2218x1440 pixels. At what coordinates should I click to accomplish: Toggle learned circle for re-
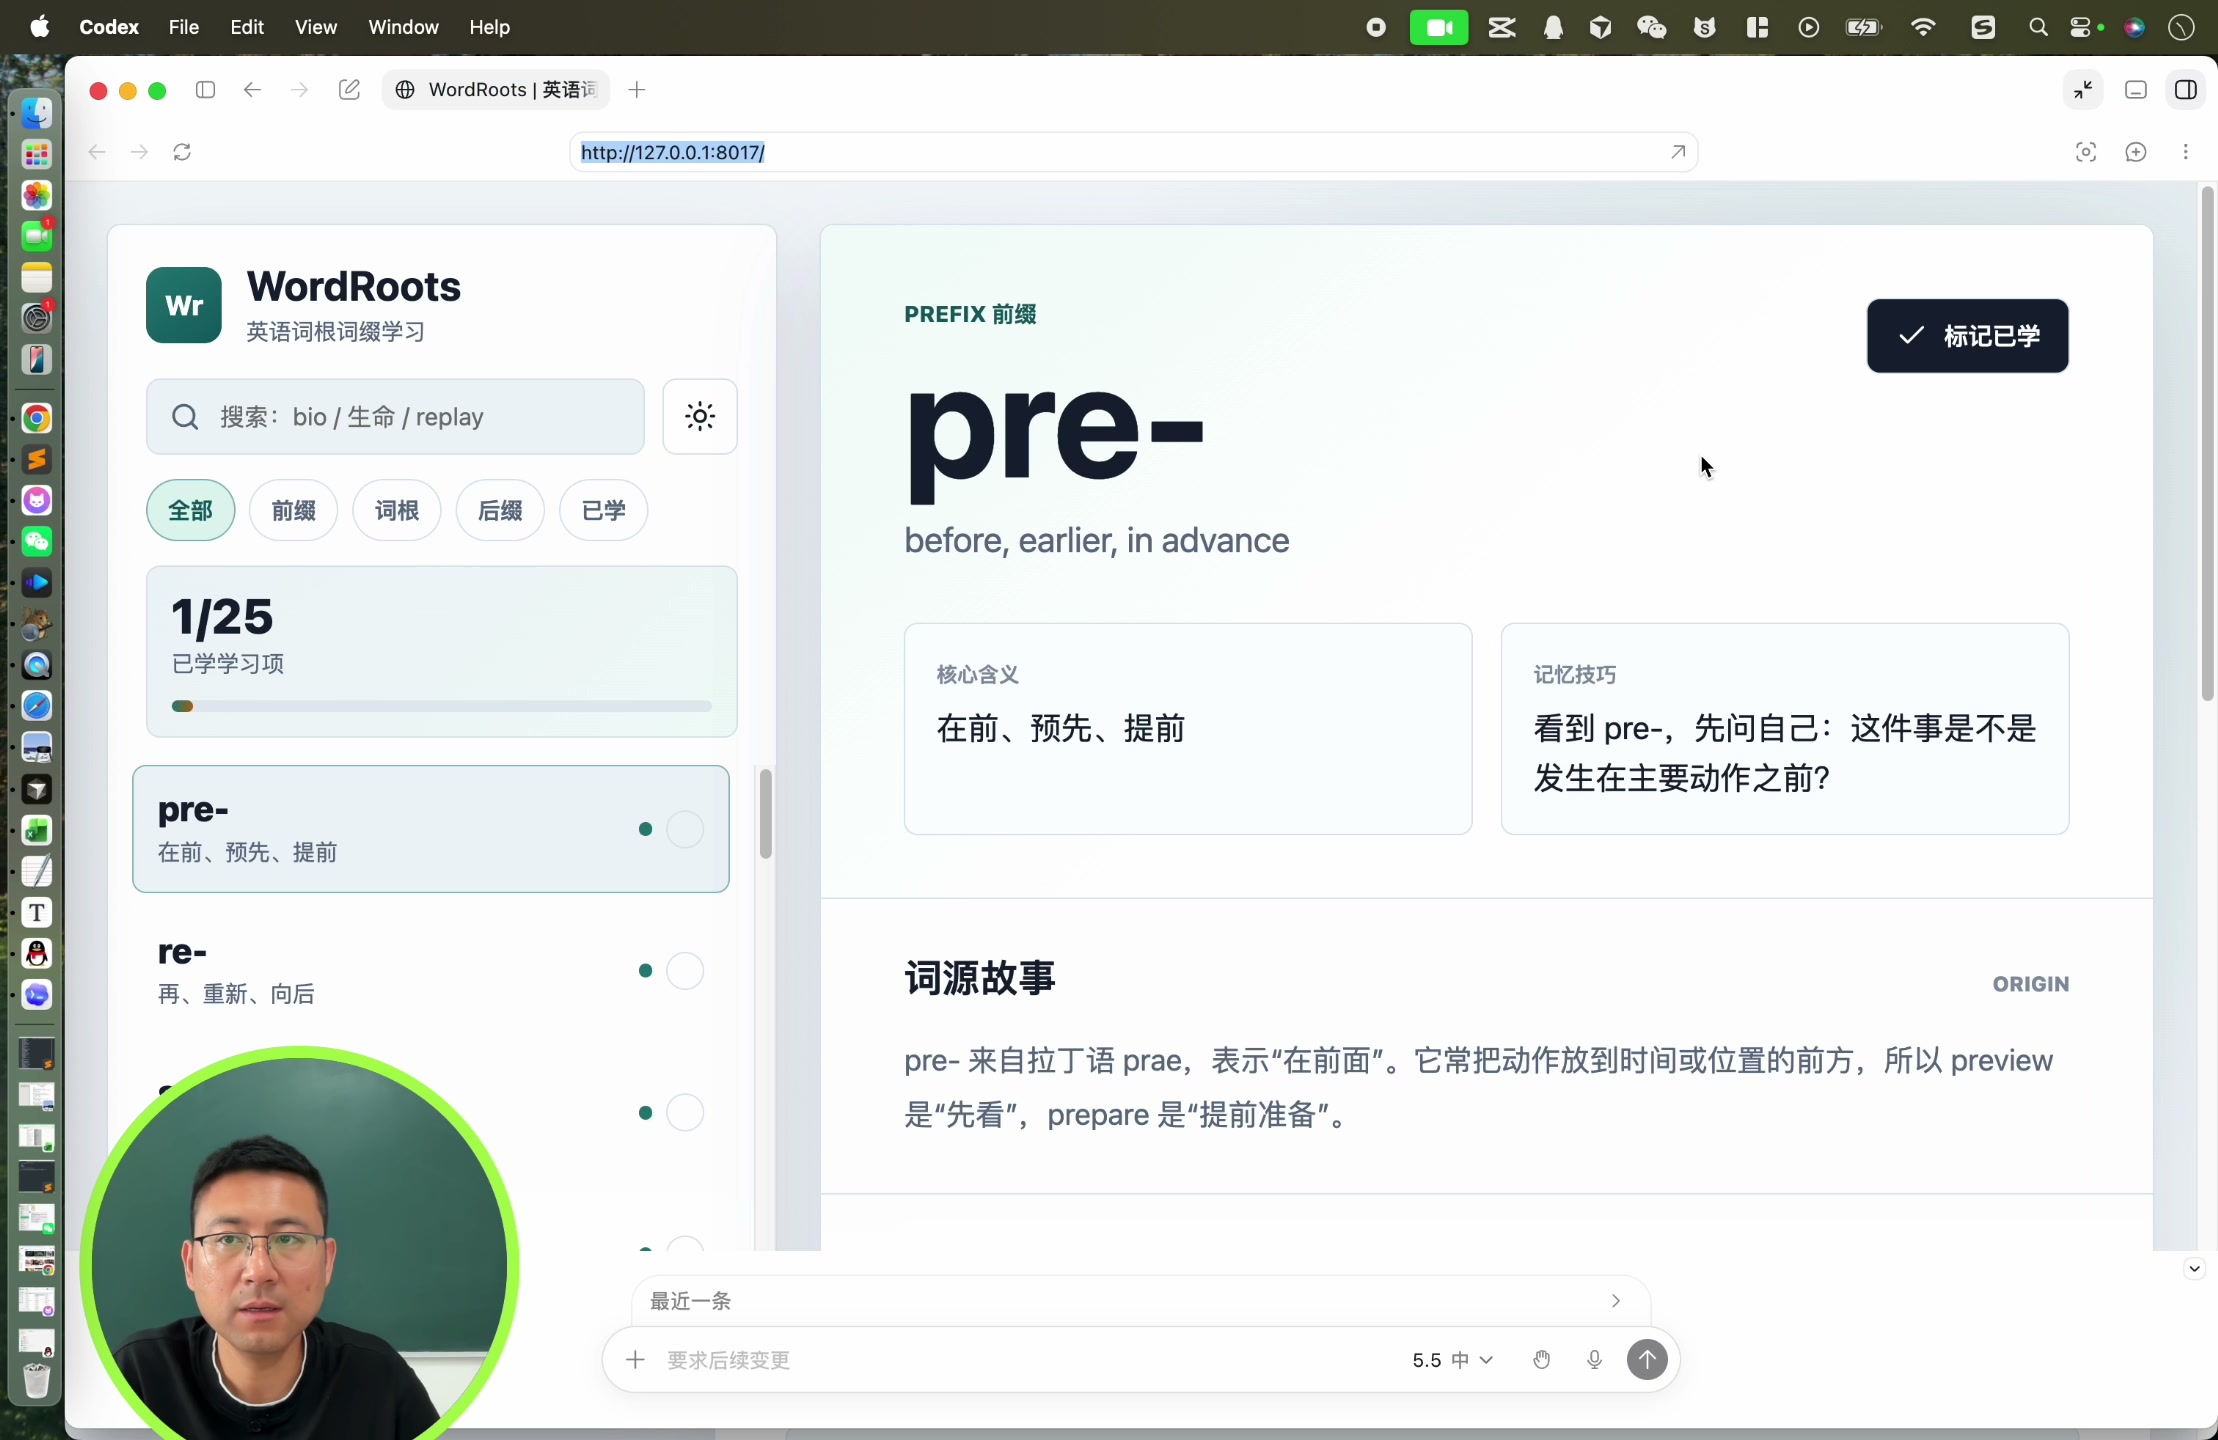[685, 971]
